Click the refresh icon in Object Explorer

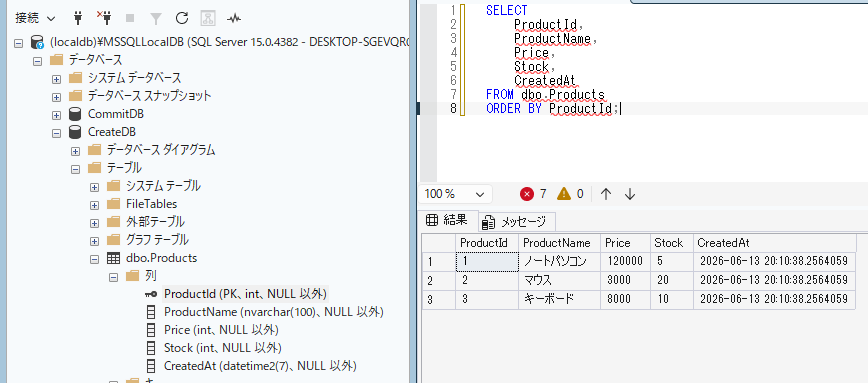click(182, 18)
